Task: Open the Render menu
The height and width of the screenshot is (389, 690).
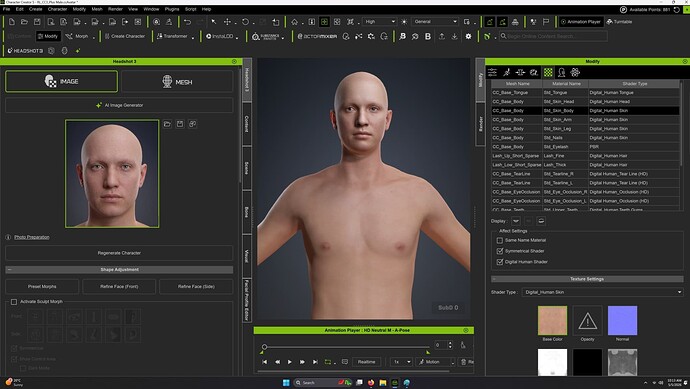Action: (x=115, y=9)
